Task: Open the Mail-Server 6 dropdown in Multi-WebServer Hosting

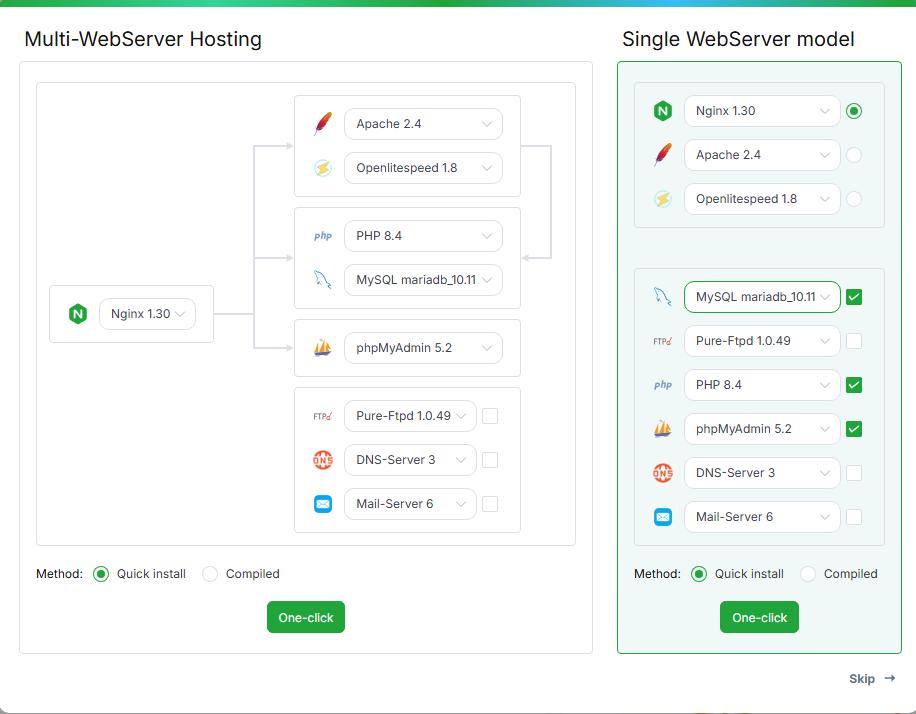Action: 410,504
